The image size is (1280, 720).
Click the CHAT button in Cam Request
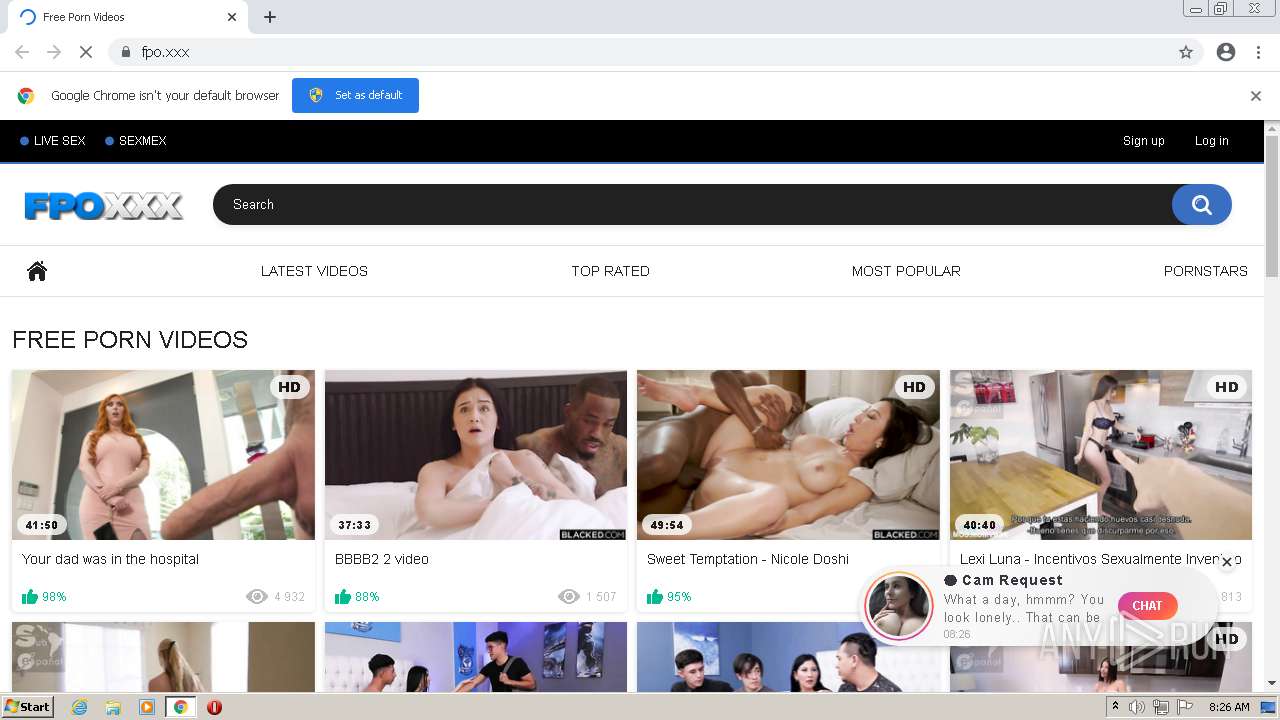1147,605
